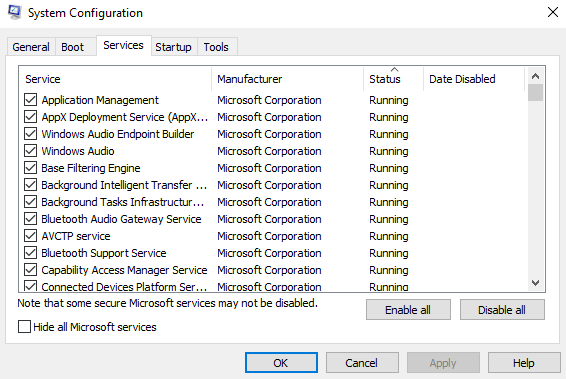Click the scroll up arrow of services list
Screen dimensions: 566x379
[x=535, y=76]
